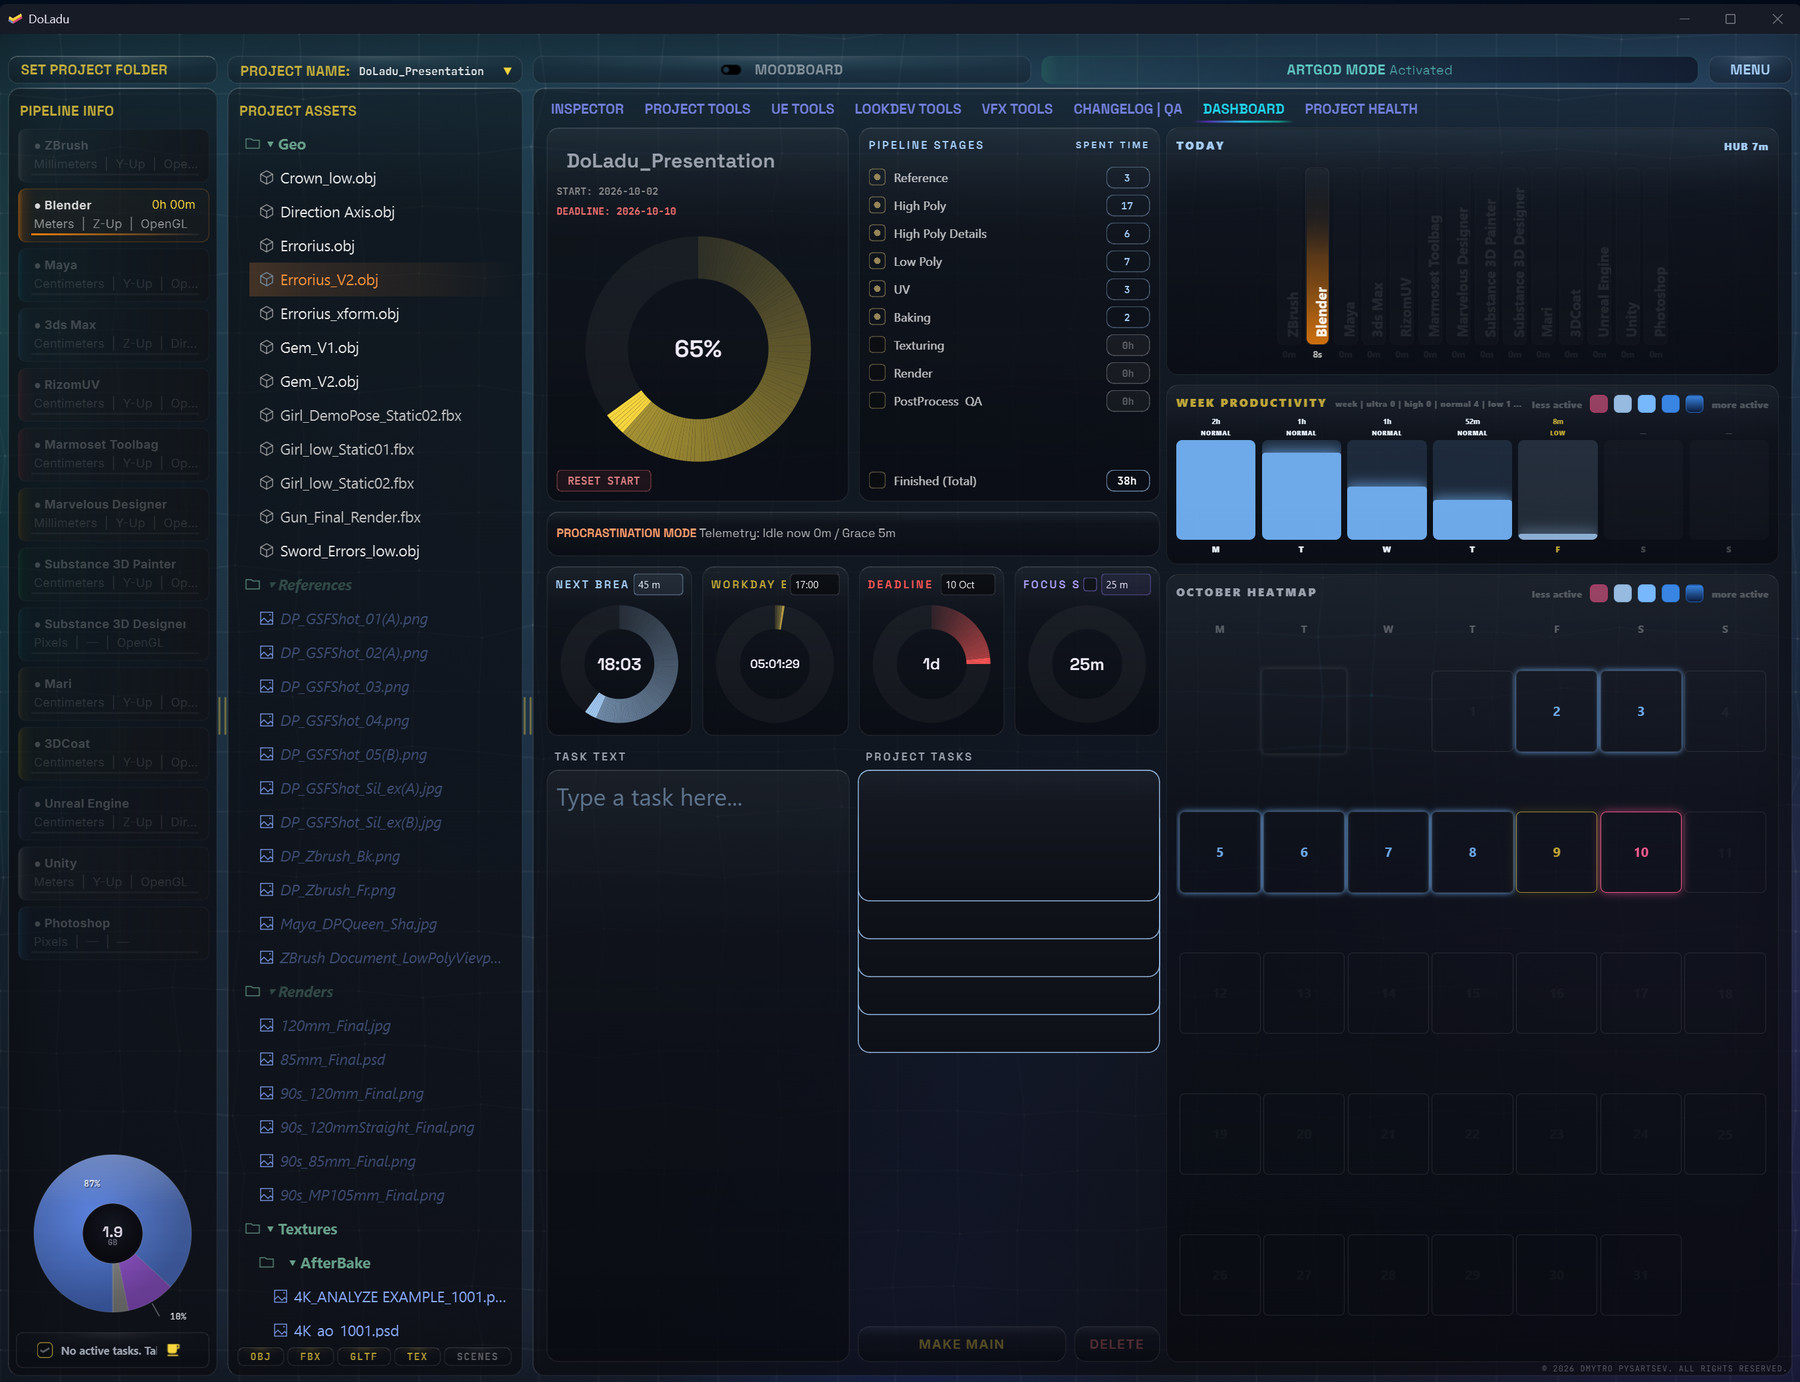This screenshot has height=1382, width=1800.
Task: Click the Reset Start button
Action: click(x=603, y=481)
